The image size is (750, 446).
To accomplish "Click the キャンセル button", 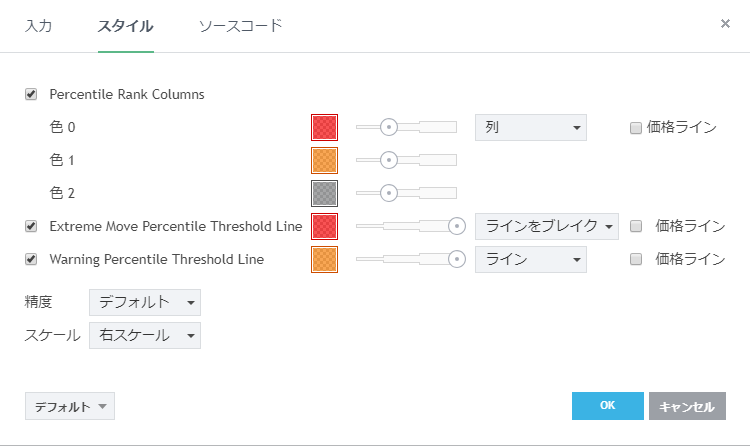I will pyautogui.click(x=687, y=406).
